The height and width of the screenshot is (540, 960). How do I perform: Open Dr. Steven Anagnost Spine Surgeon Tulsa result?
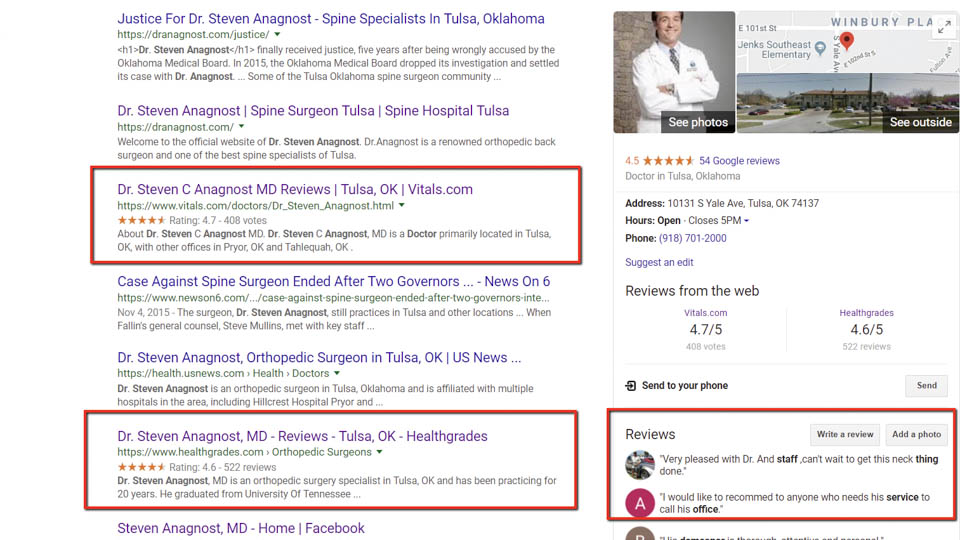click(313, 111)
